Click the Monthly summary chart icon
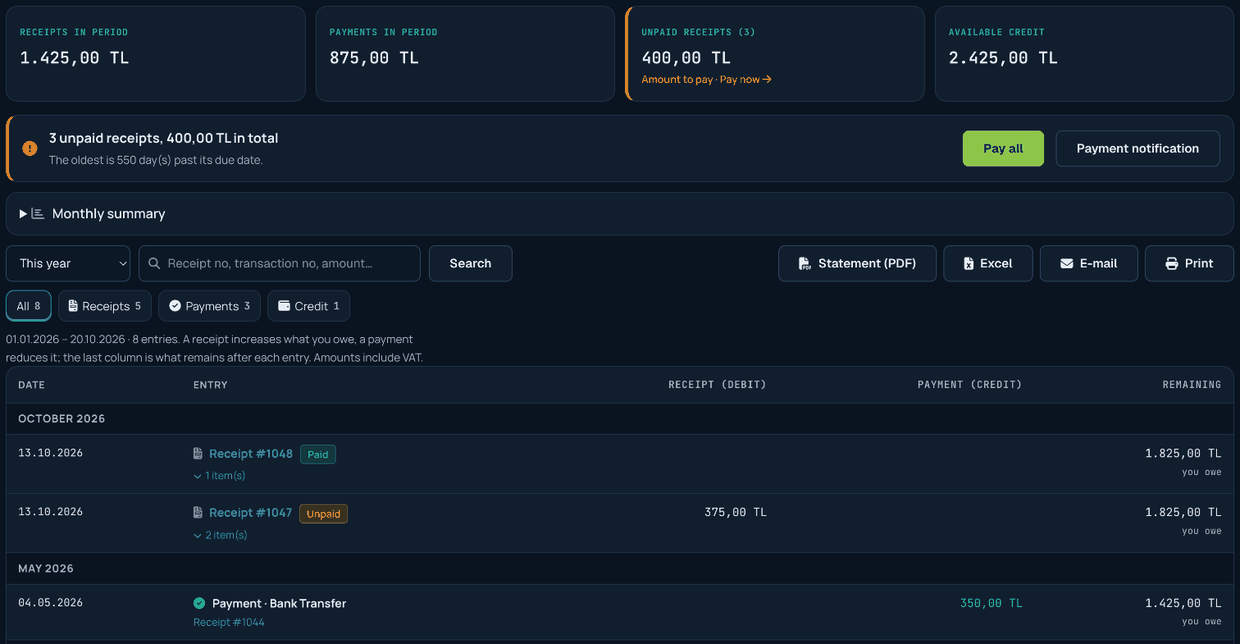Screen dimensions: 1240x644 tap(38, 213)
